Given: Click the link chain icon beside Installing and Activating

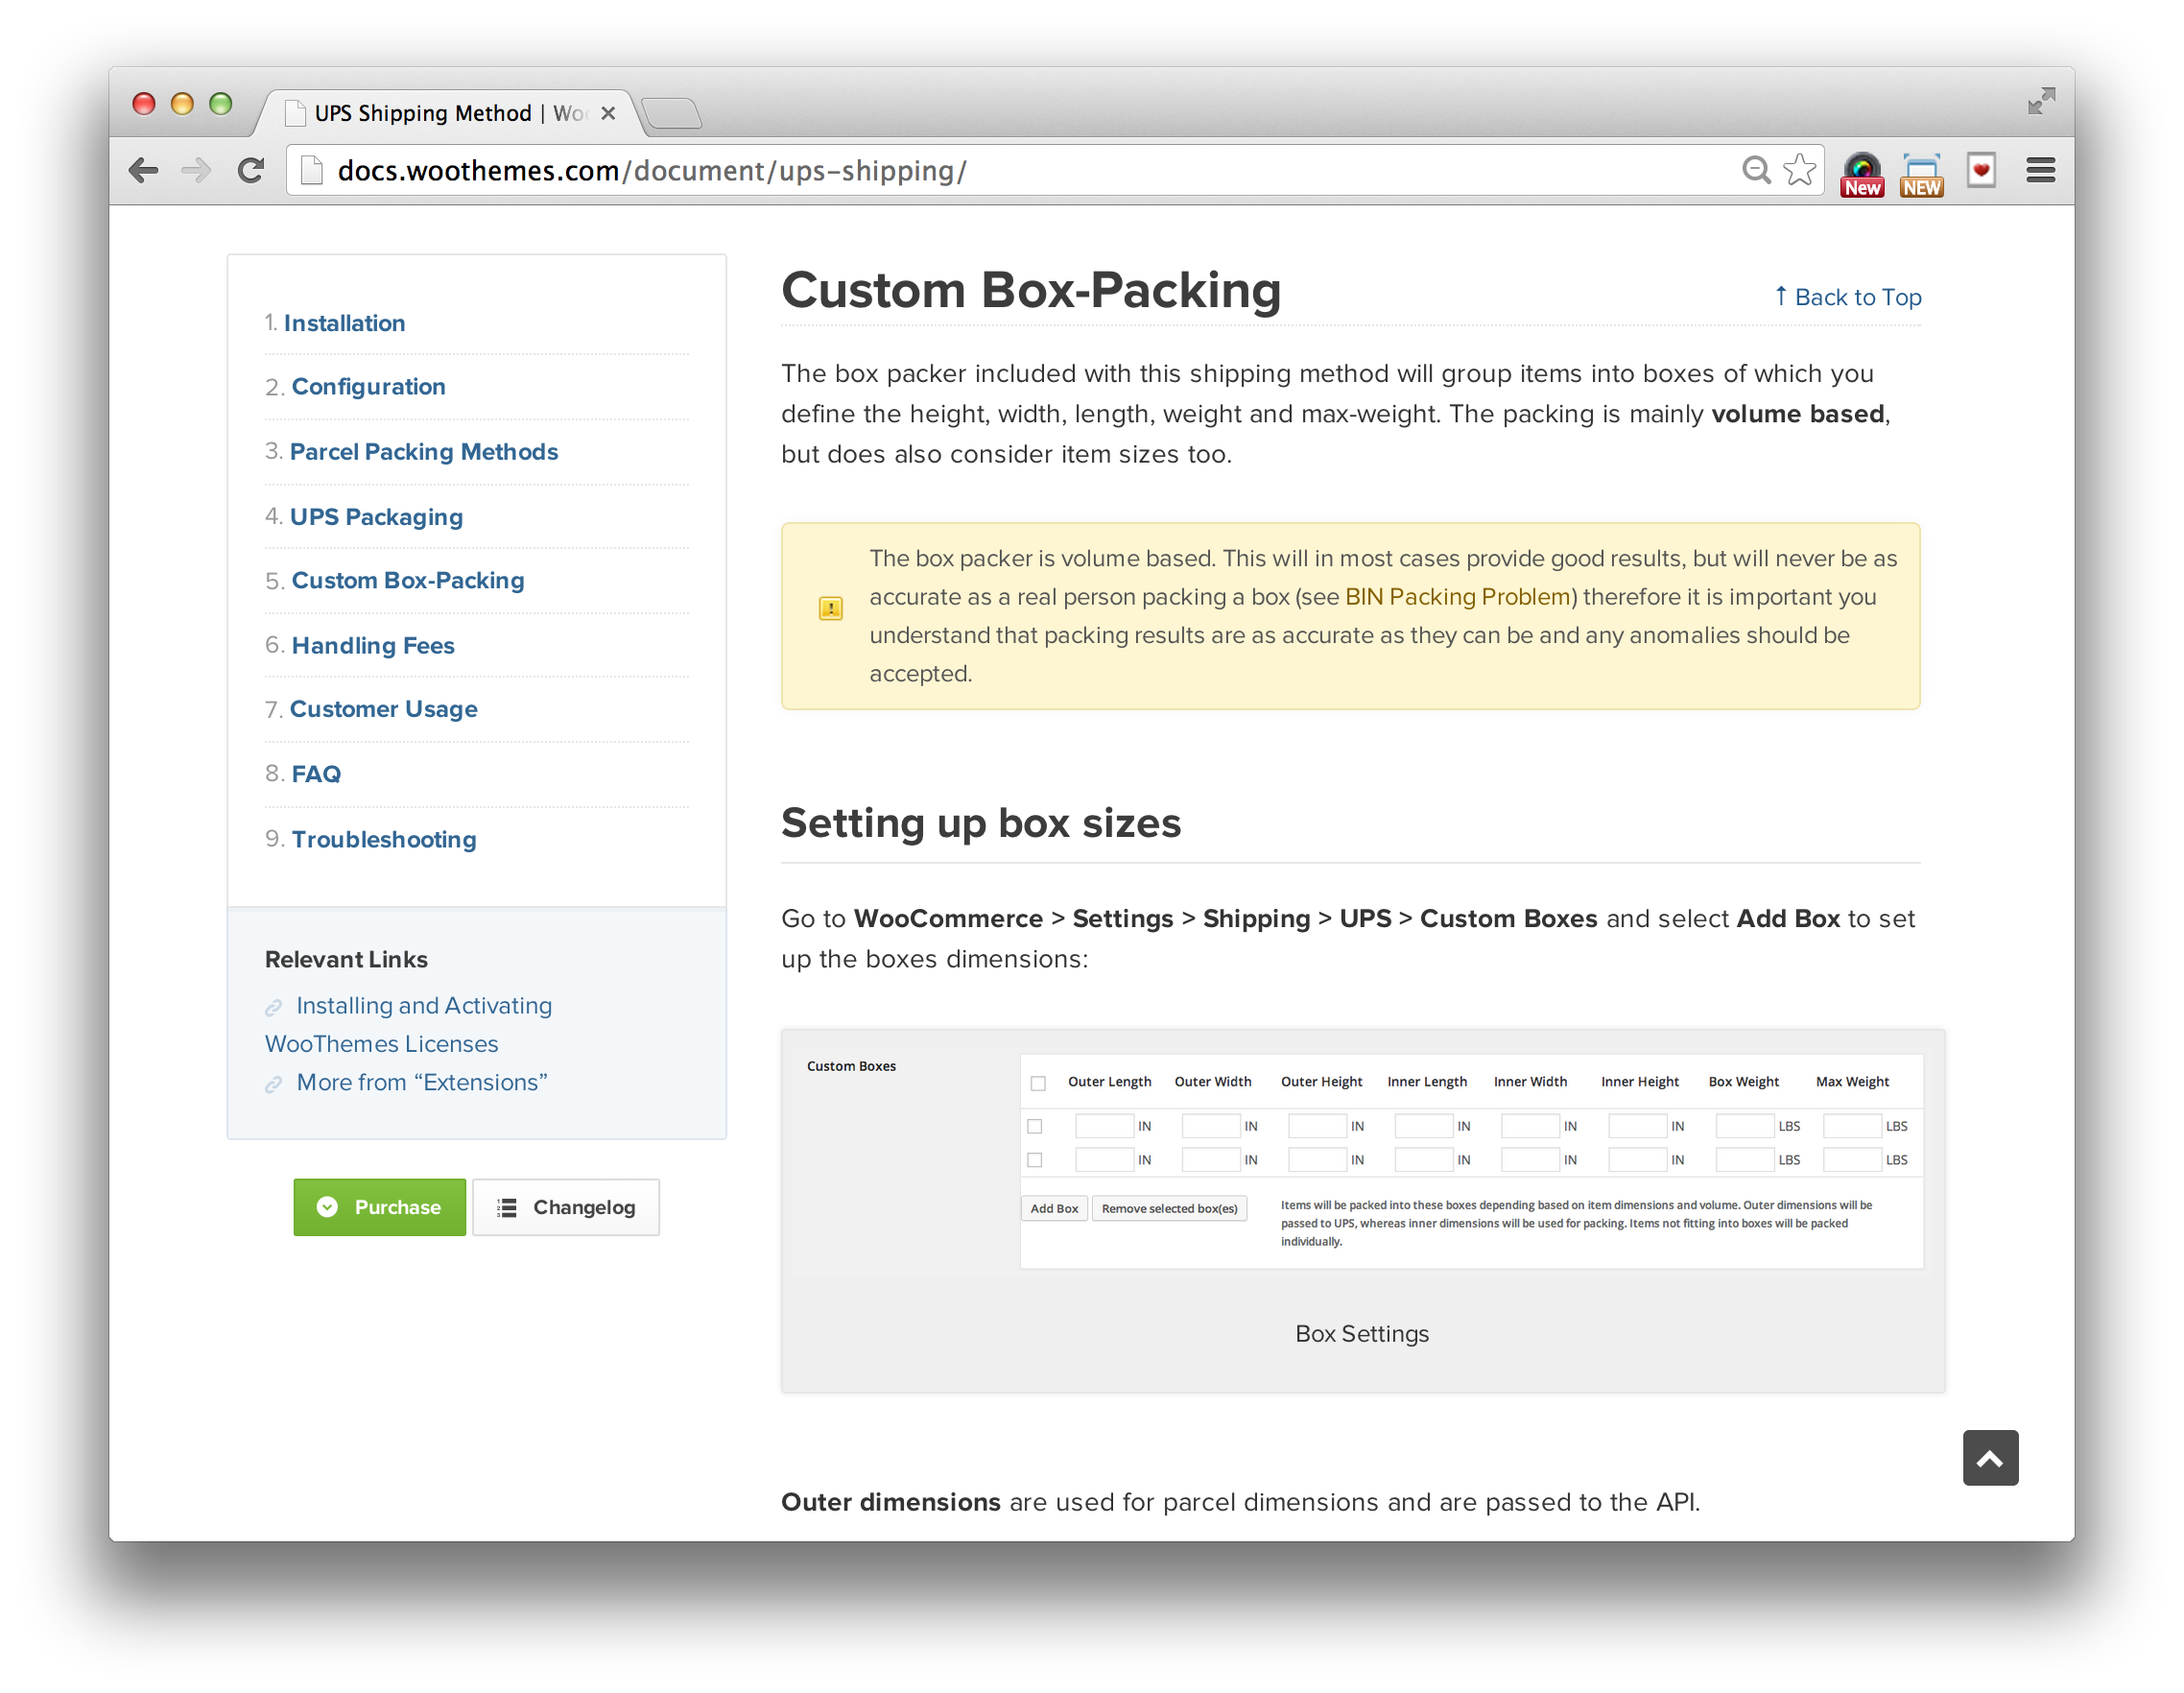Looking at the screenshot, I should [x=273, y=1008].
